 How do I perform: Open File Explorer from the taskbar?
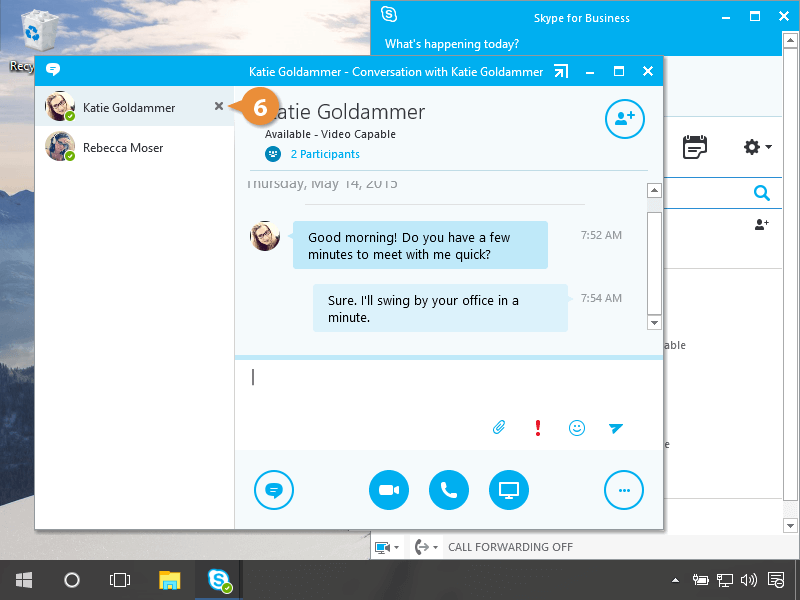170,580
